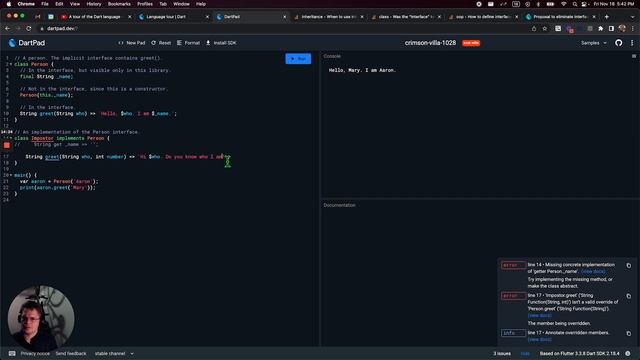The image size is (640, 360).
Task: Switch to 'oop - How to define interface' tab
Action: (483, 17)
